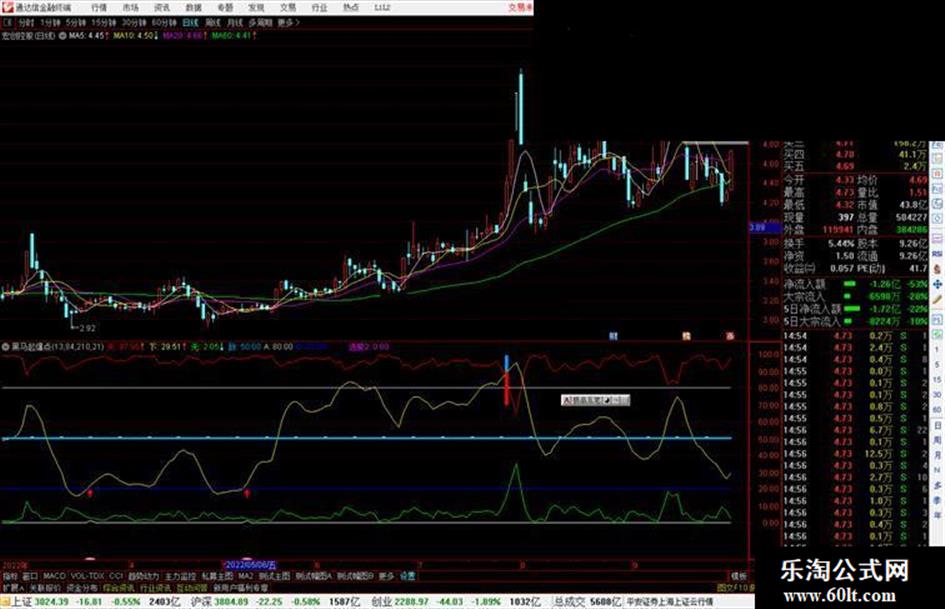This screenshot has width=945, height=609.
Task: Select the MA2 indicator tab
Action: point(245,576)
